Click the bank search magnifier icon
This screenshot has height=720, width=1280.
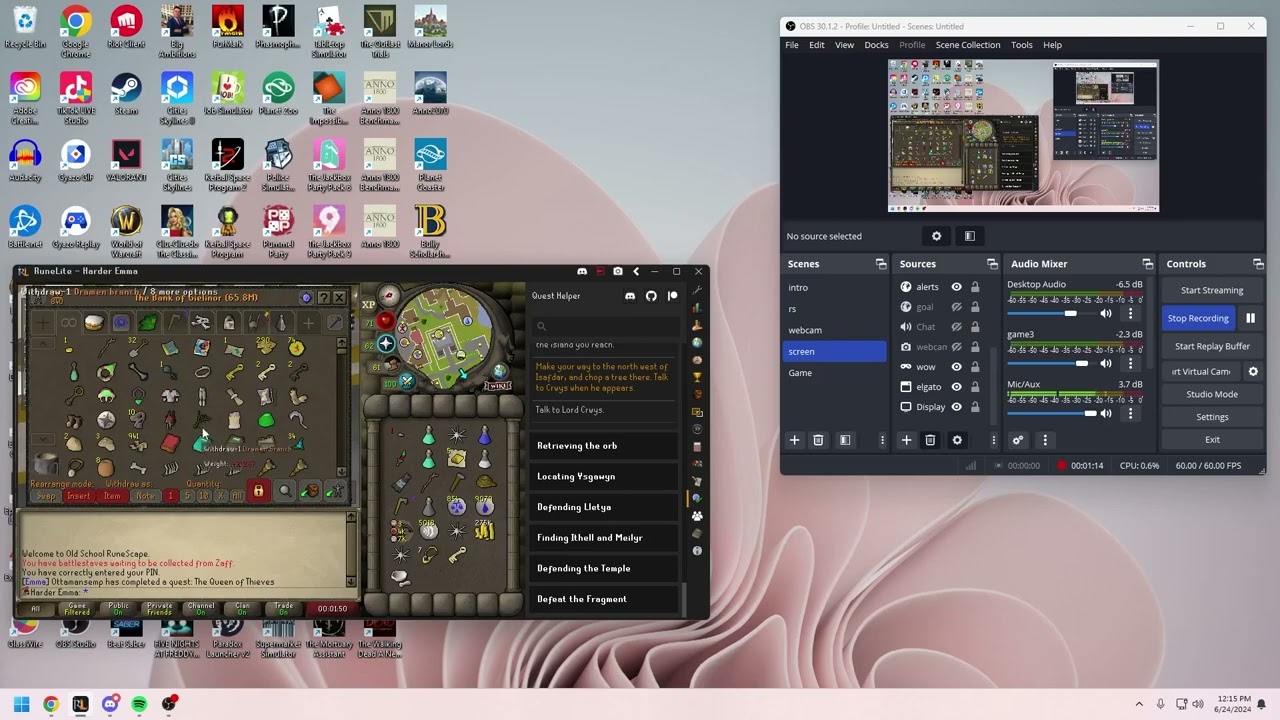(x=285, y=491)
